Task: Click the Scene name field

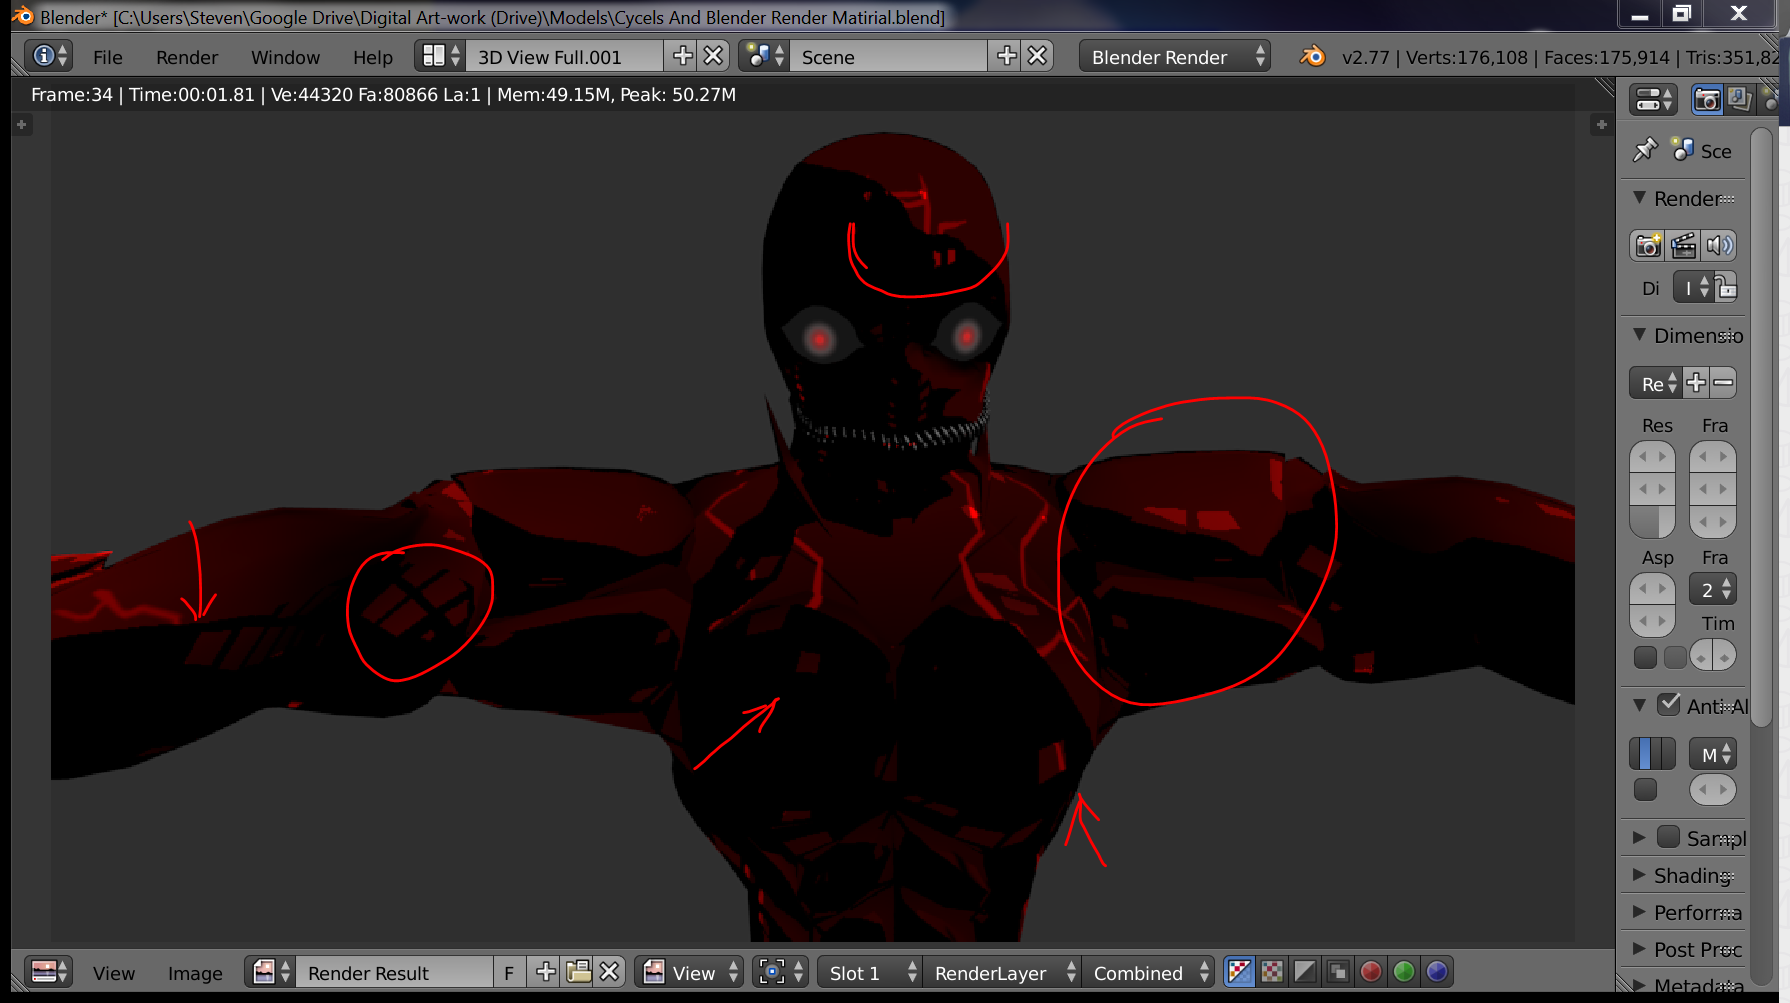Action: [888, 56]
